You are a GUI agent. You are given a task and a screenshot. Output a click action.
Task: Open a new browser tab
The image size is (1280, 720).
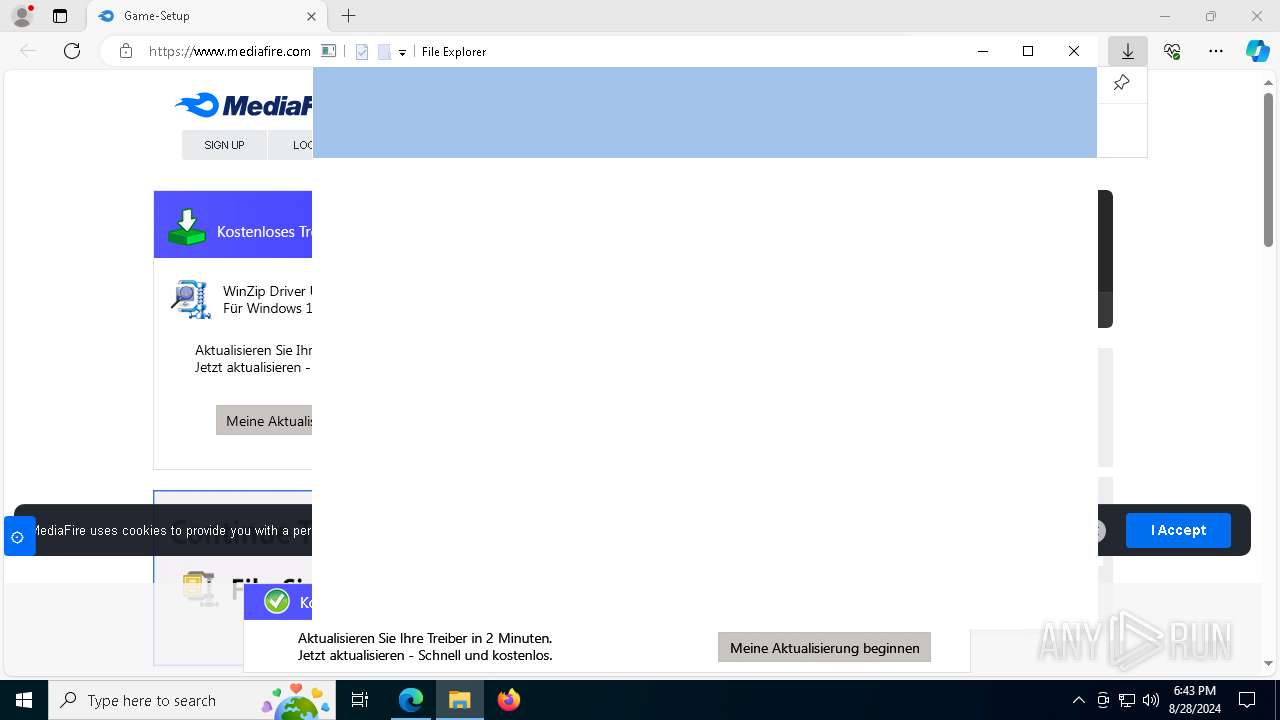coord(348,16)
